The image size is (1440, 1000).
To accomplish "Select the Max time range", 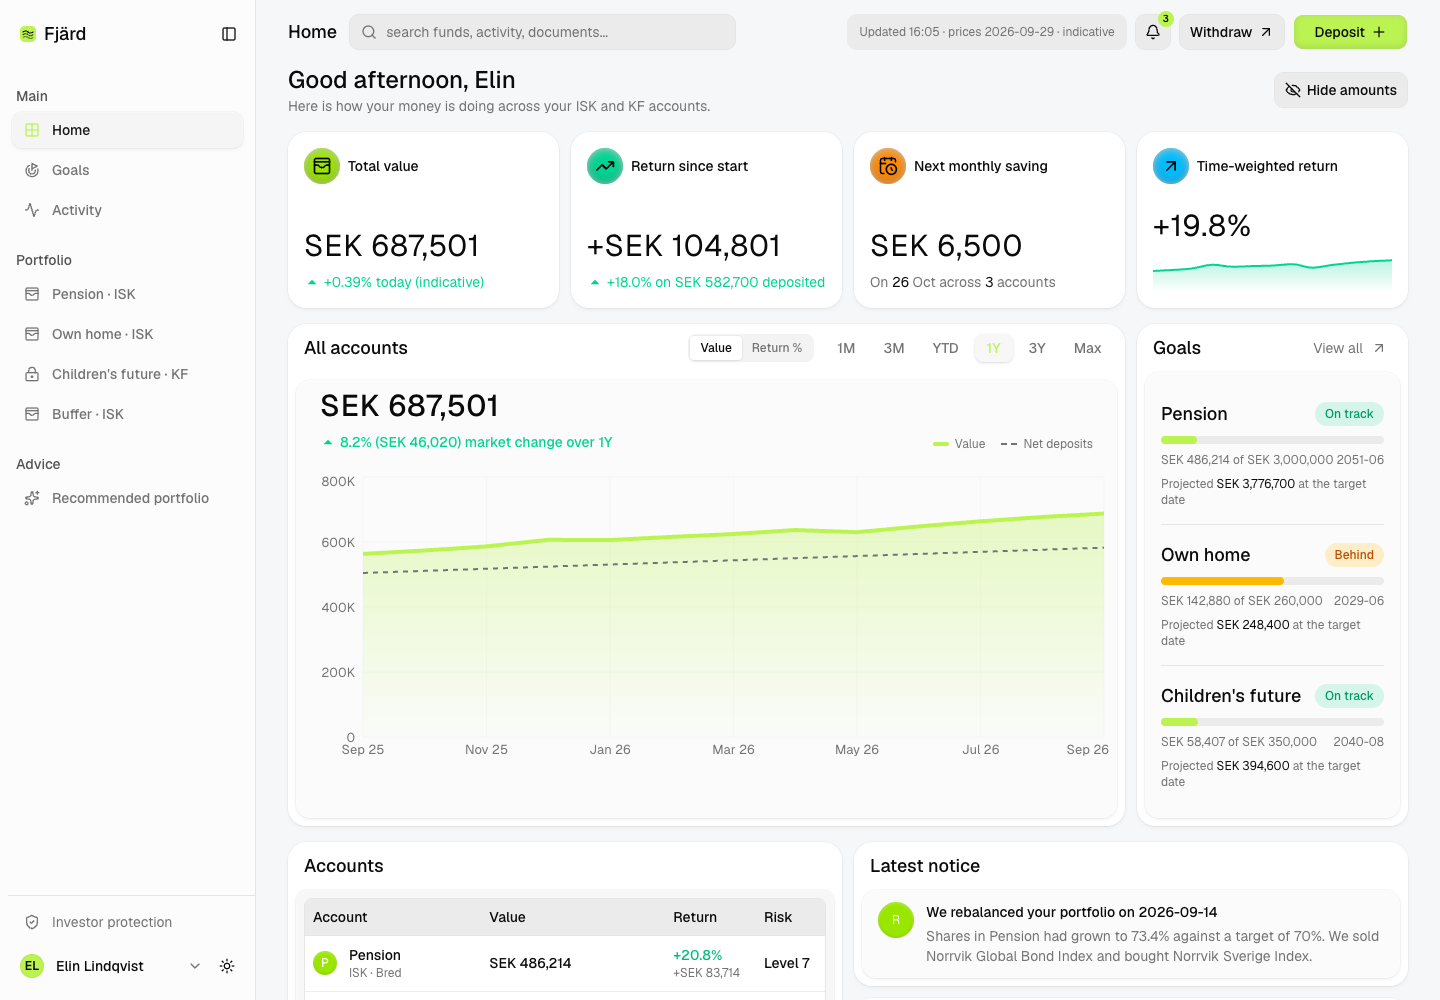I will point(1087,348).
